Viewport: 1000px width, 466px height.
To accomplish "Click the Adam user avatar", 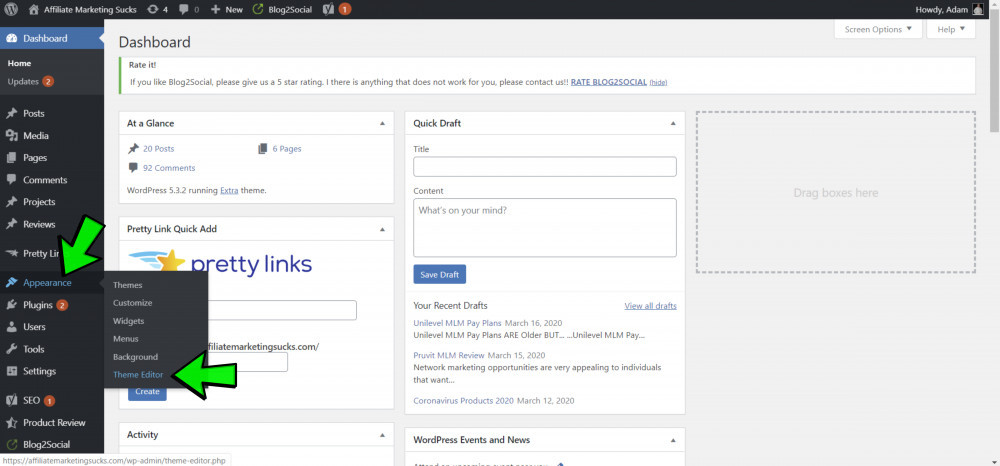I will (x=978, y=10).
